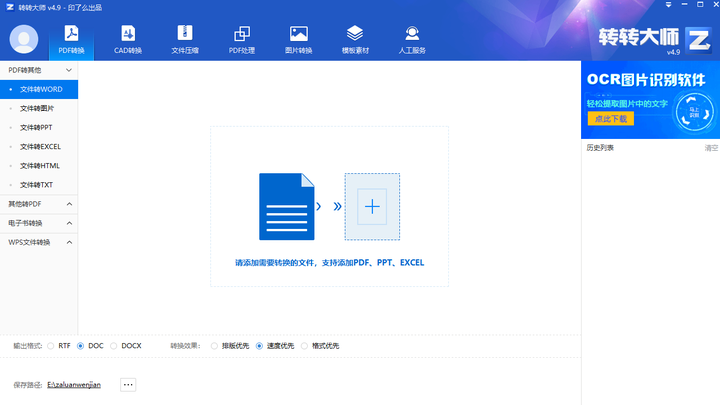The height and width of the screenshot is (405, 720).
Task: Select 文件转HTML in sidebar
Action: pyautogui.click(x=39, y=166)
